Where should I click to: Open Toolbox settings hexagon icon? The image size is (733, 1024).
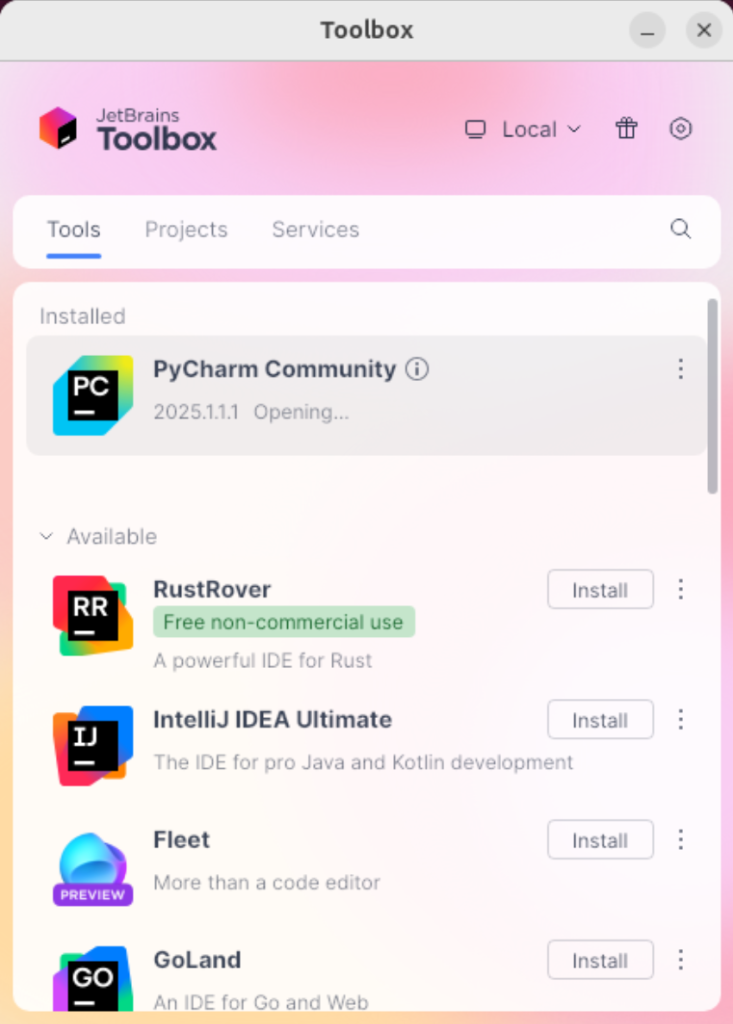click(x=681, y=129)
